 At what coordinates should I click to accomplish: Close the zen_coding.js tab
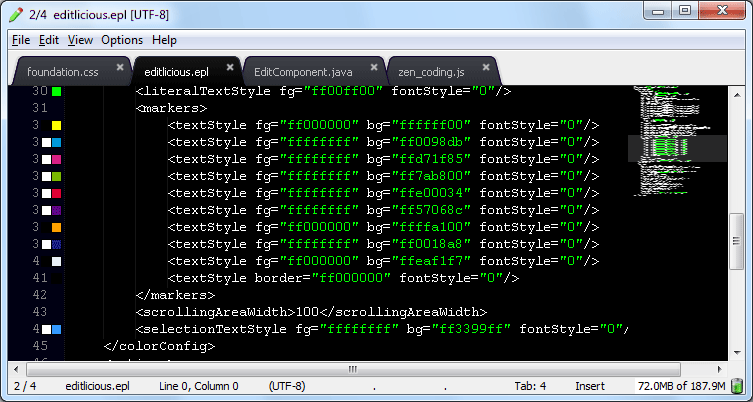tap(486, 68)
